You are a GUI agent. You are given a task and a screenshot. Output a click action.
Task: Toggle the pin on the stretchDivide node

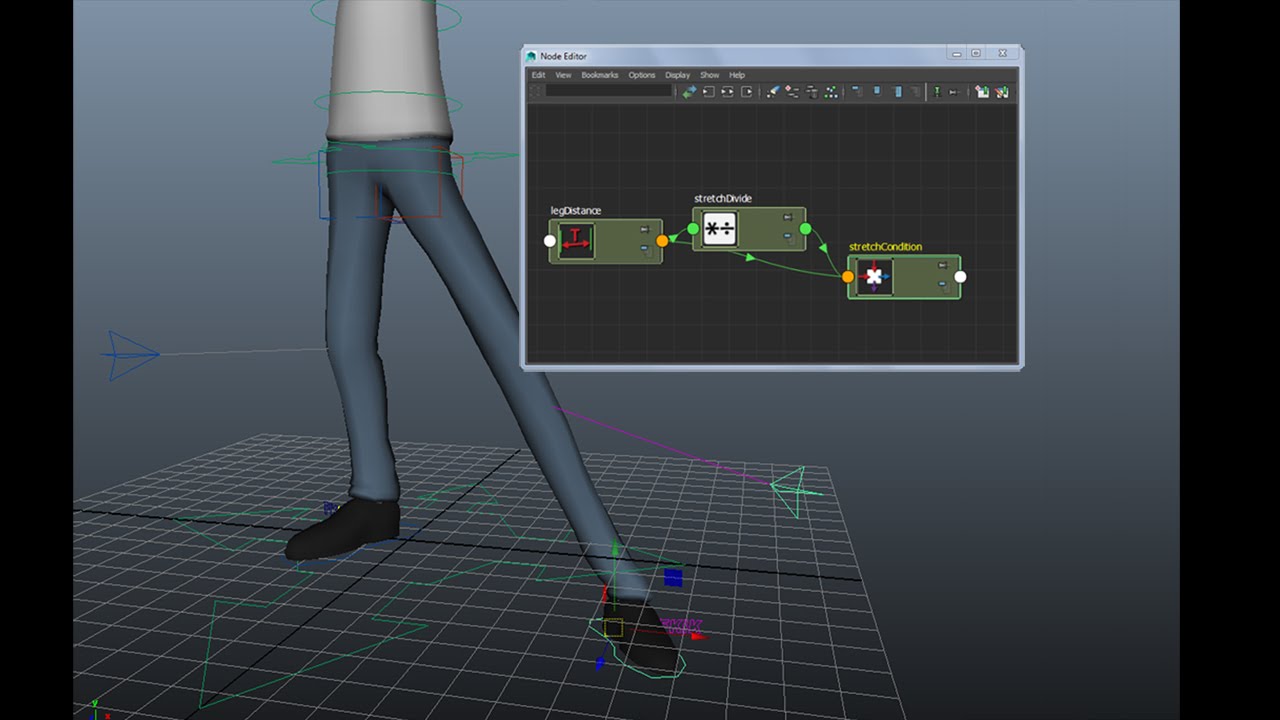coord(788,217)
